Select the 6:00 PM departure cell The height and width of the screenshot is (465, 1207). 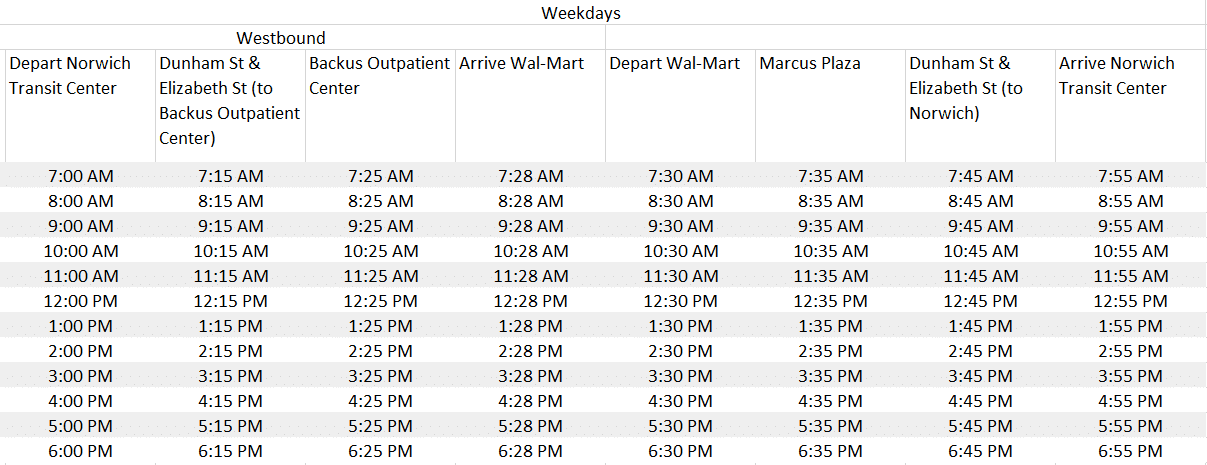80,451
